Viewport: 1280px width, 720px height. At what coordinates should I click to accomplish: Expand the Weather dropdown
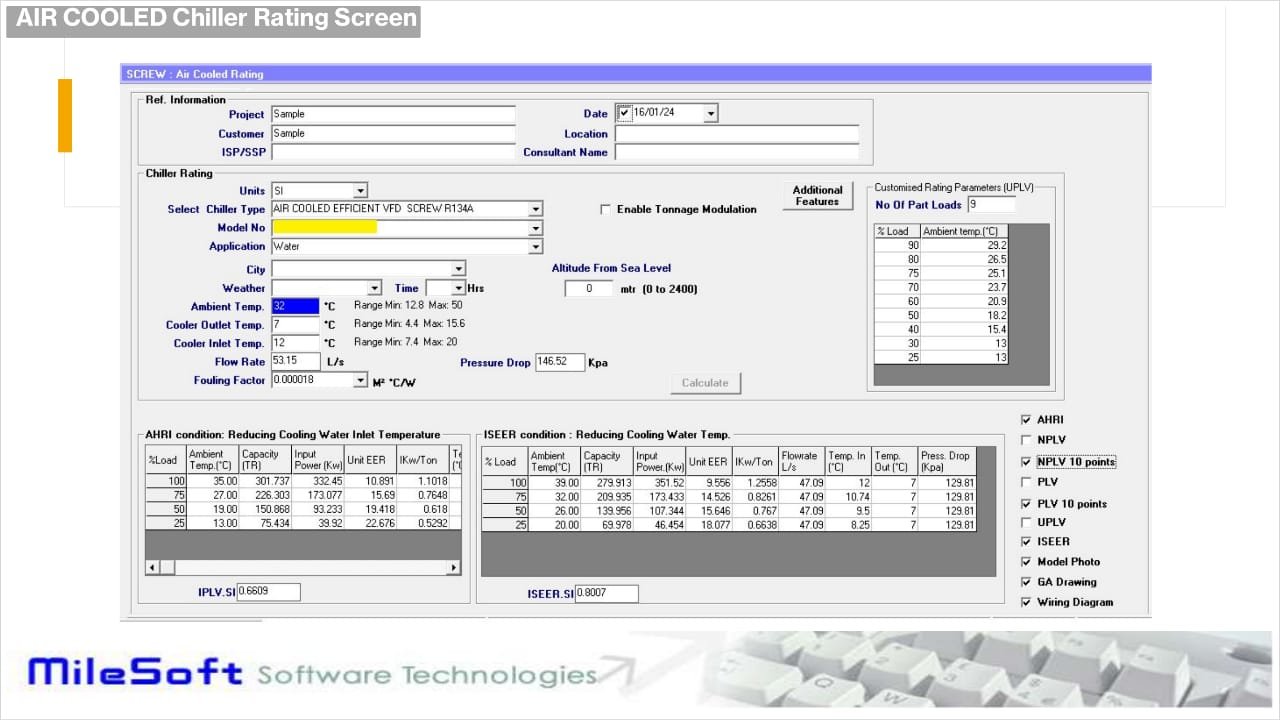point(374,288)
